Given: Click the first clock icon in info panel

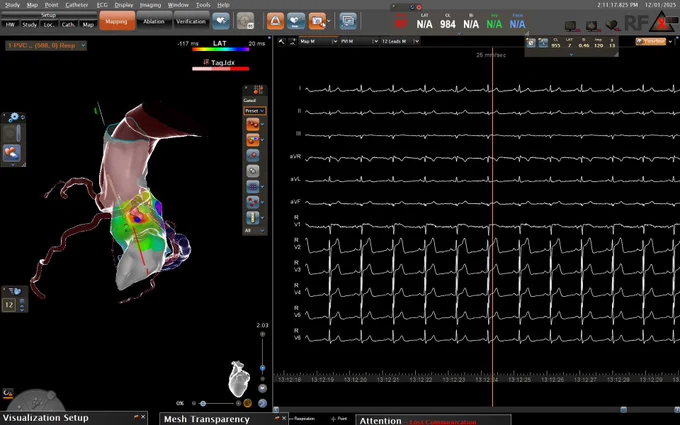Looking at the screenshot, I should [x=531, y=42].
